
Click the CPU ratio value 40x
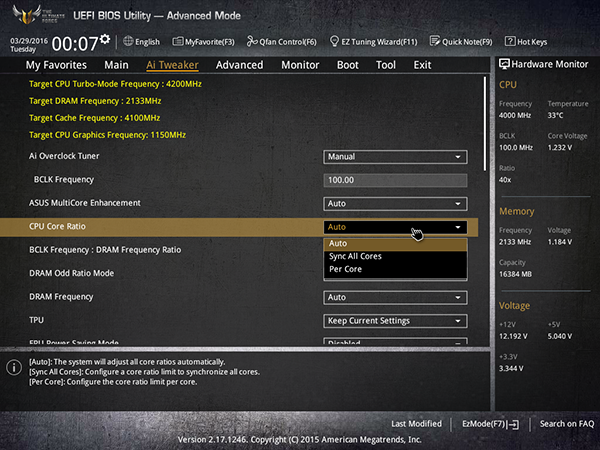coord(505,180)
